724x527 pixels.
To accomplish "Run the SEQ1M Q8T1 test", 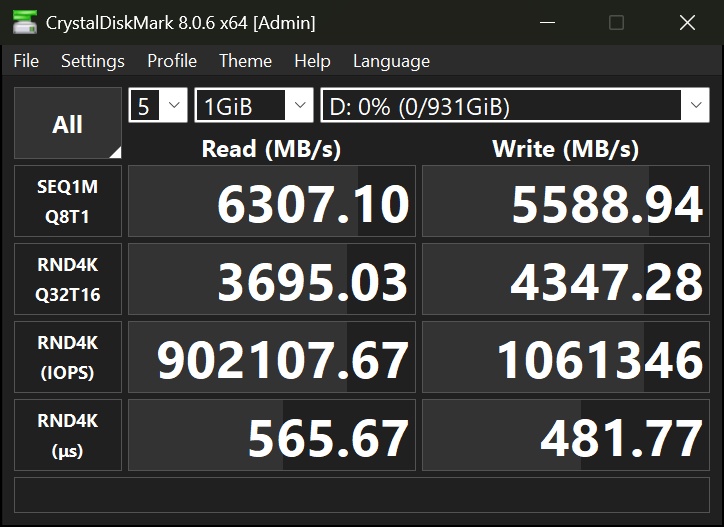I will click(67, 201).
